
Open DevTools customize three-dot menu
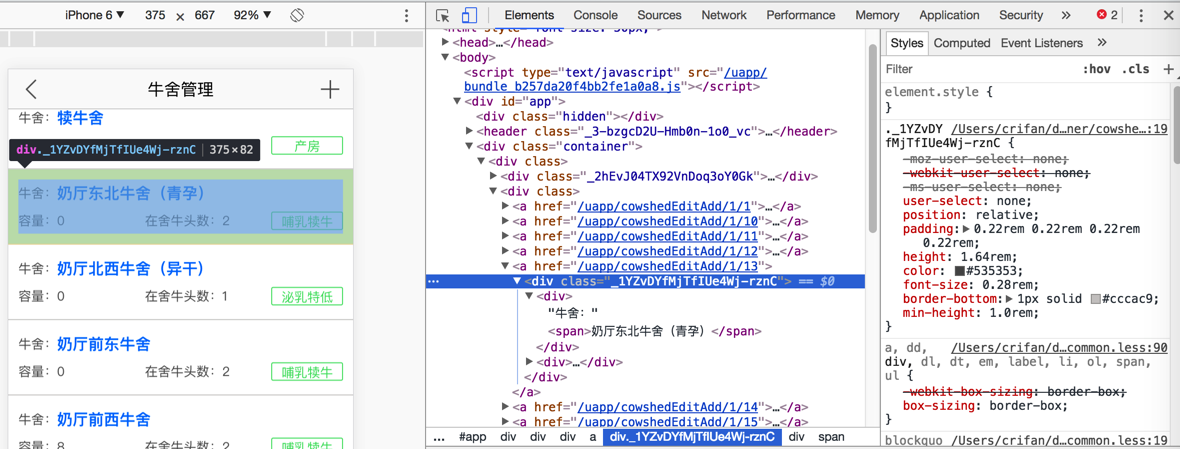pos(1141,15)
